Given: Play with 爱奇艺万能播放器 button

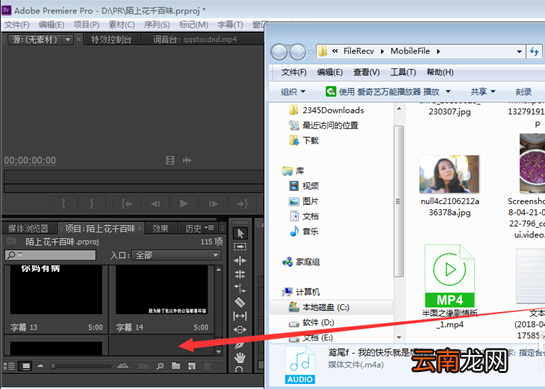Looking at the screenshot, I should pyautogui.click(x=383, y=92).
